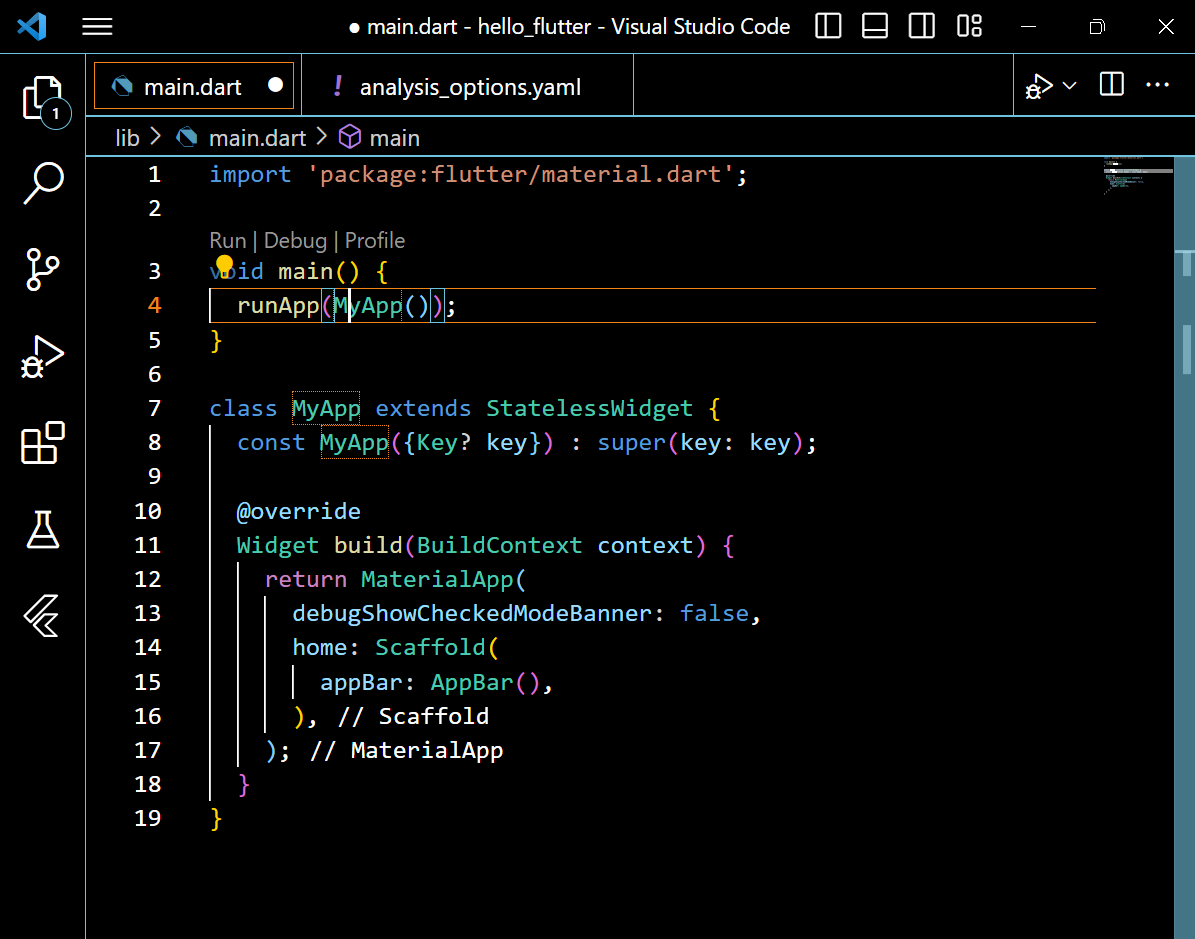Click line number 7 in gutter
The width and height of the screenshot is (1195, 939).
(155, 409)
